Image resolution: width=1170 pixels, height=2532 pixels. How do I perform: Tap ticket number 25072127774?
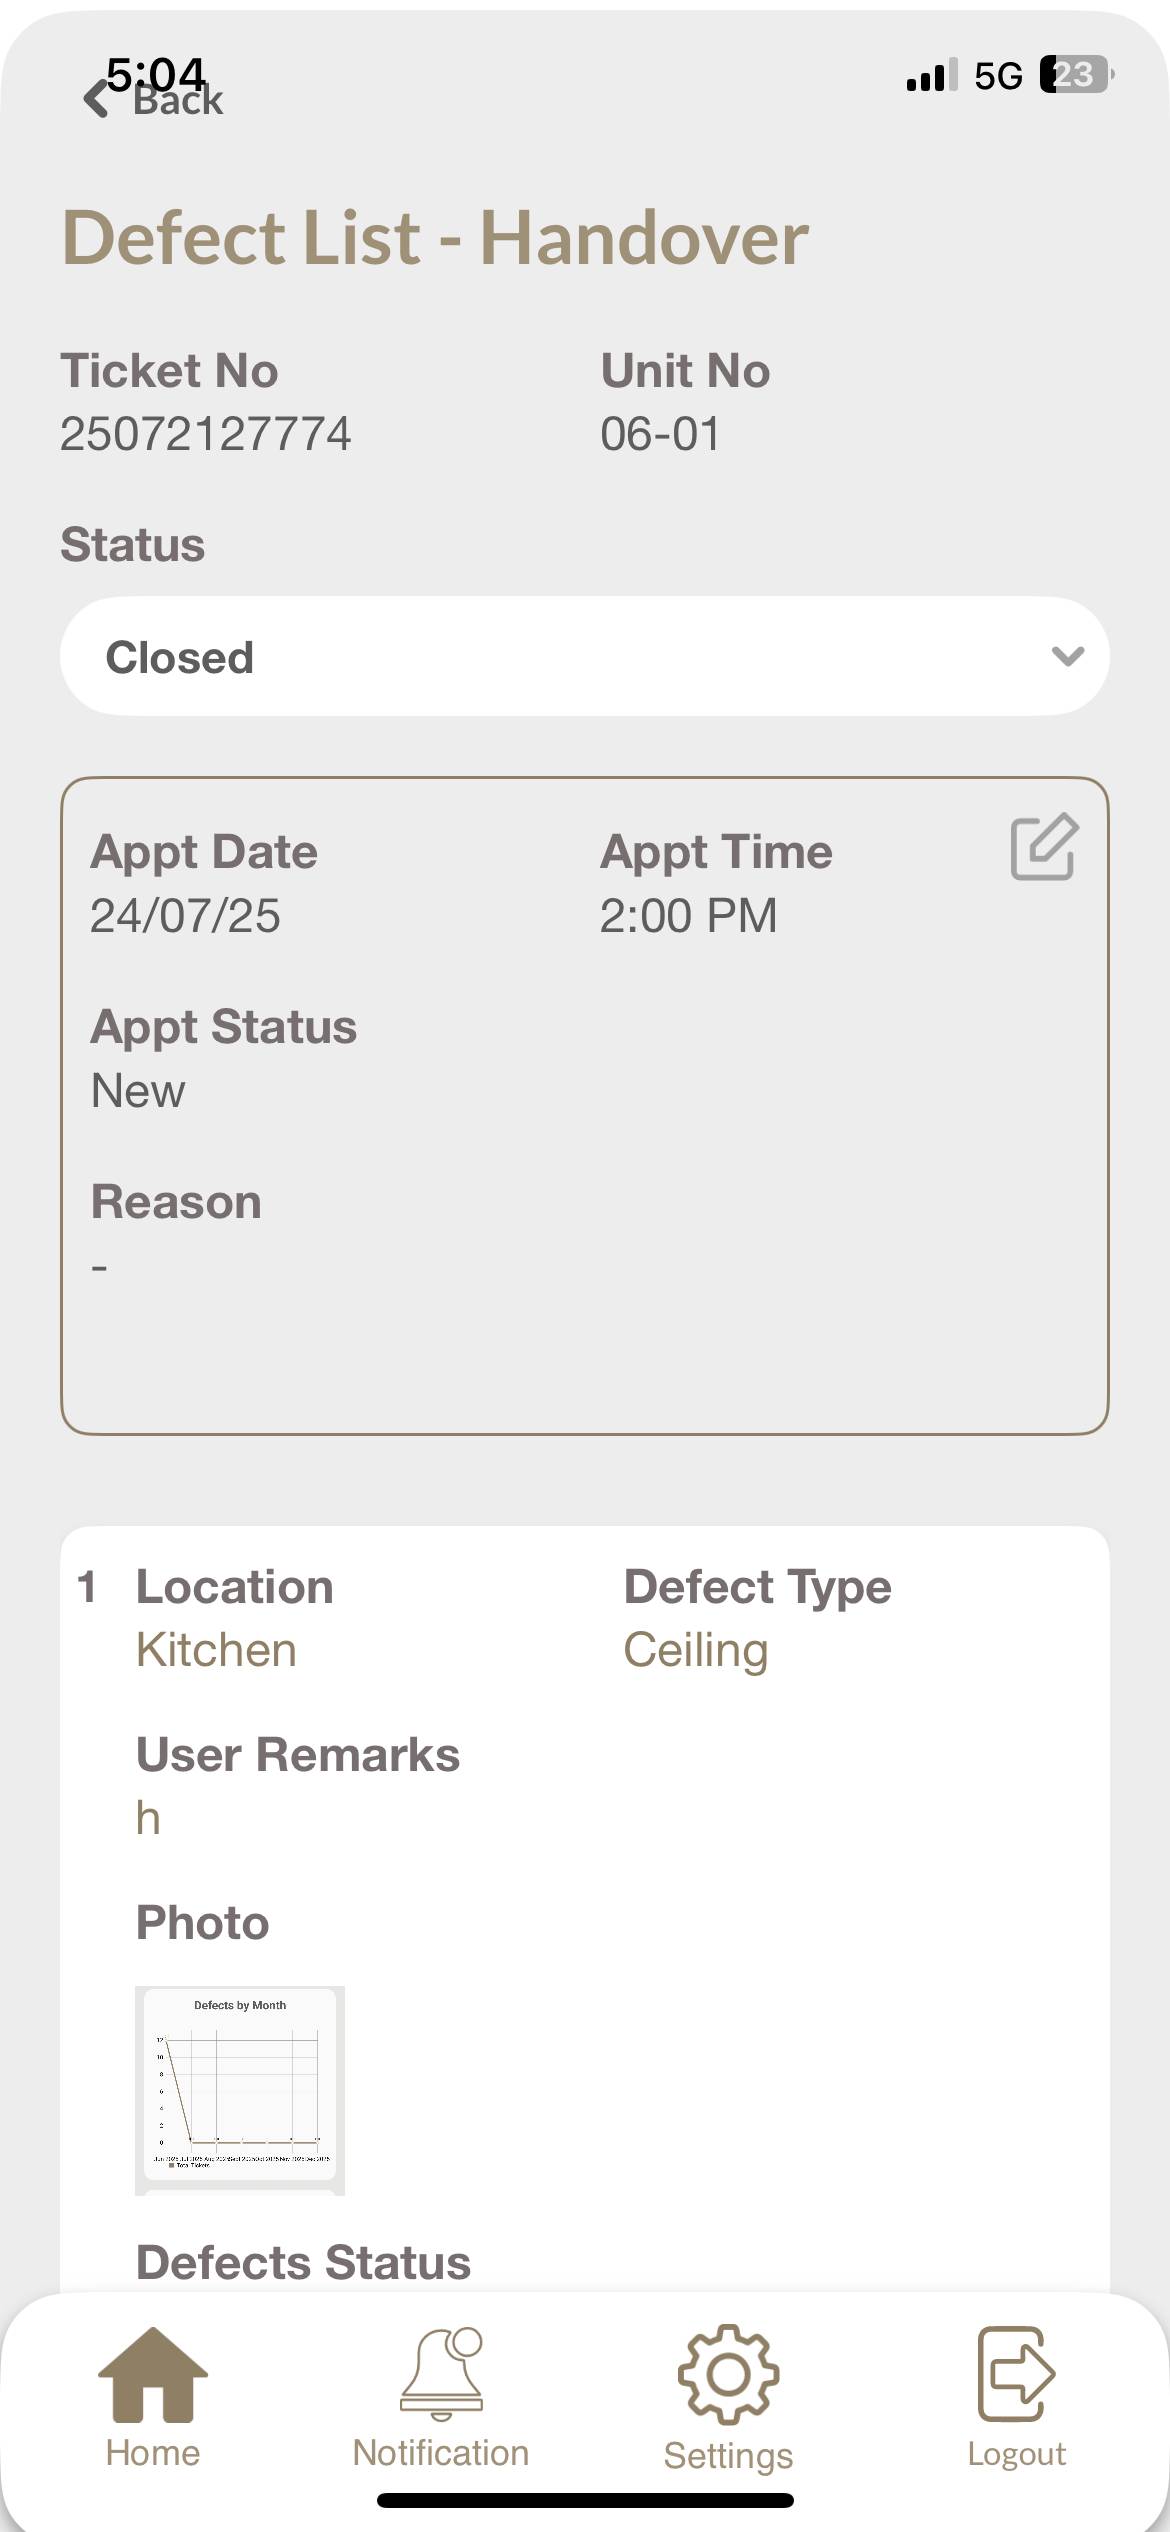click(x=206, y=434)
